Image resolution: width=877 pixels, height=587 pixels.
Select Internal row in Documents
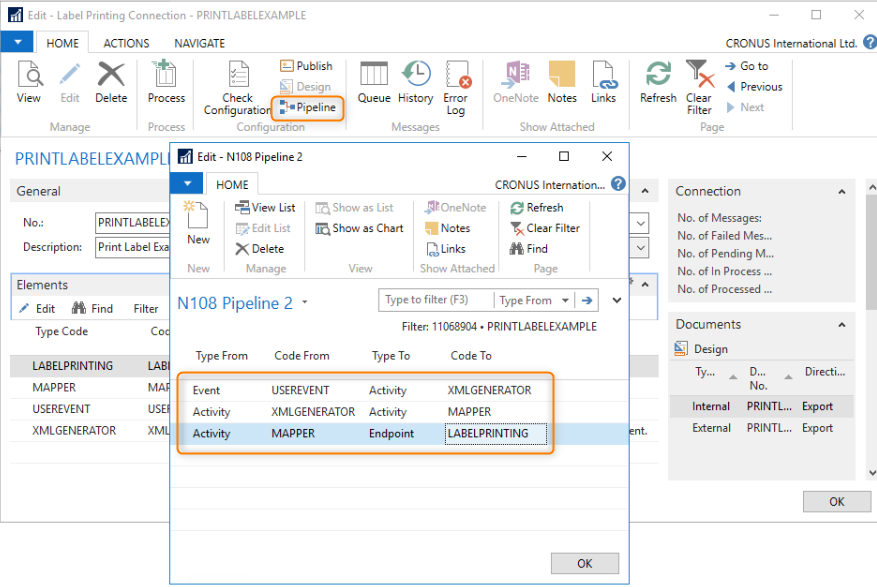(762, 406)
